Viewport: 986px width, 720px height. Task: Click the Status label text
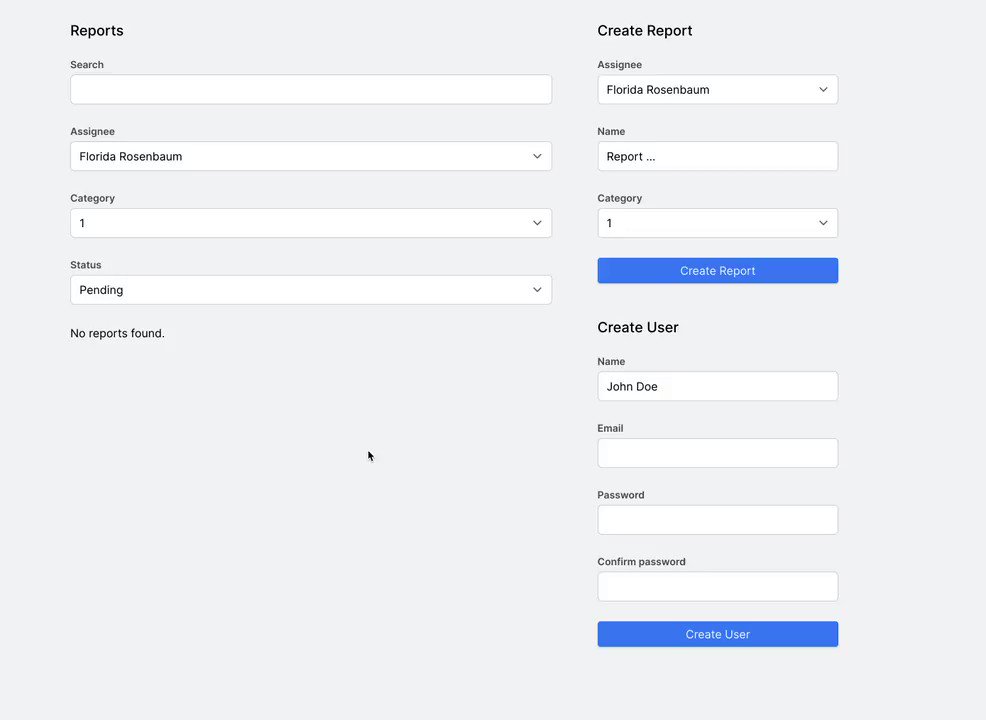click(85, 265)
